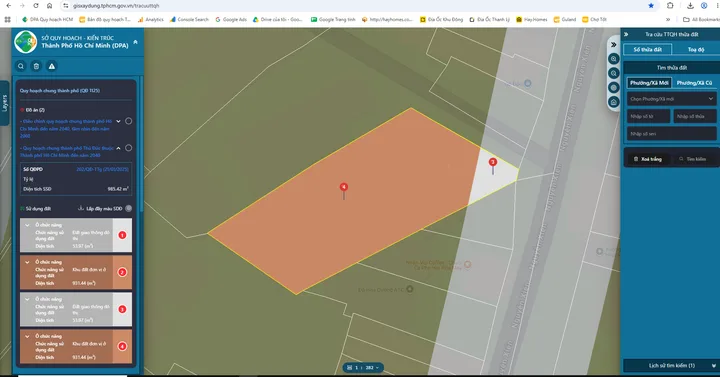This screenshot has height=377, width=720.
Task: Select radio for Điều chỉnh quy hoạch chung plan
Action: point(129,121)
